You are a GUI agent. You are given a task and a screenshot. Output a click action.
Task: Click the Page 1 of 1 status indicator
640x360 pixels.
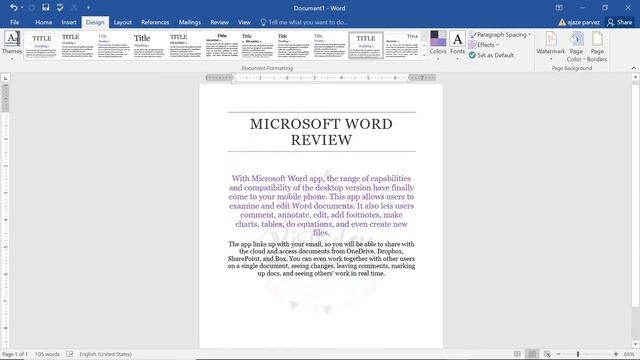[14, 354]
